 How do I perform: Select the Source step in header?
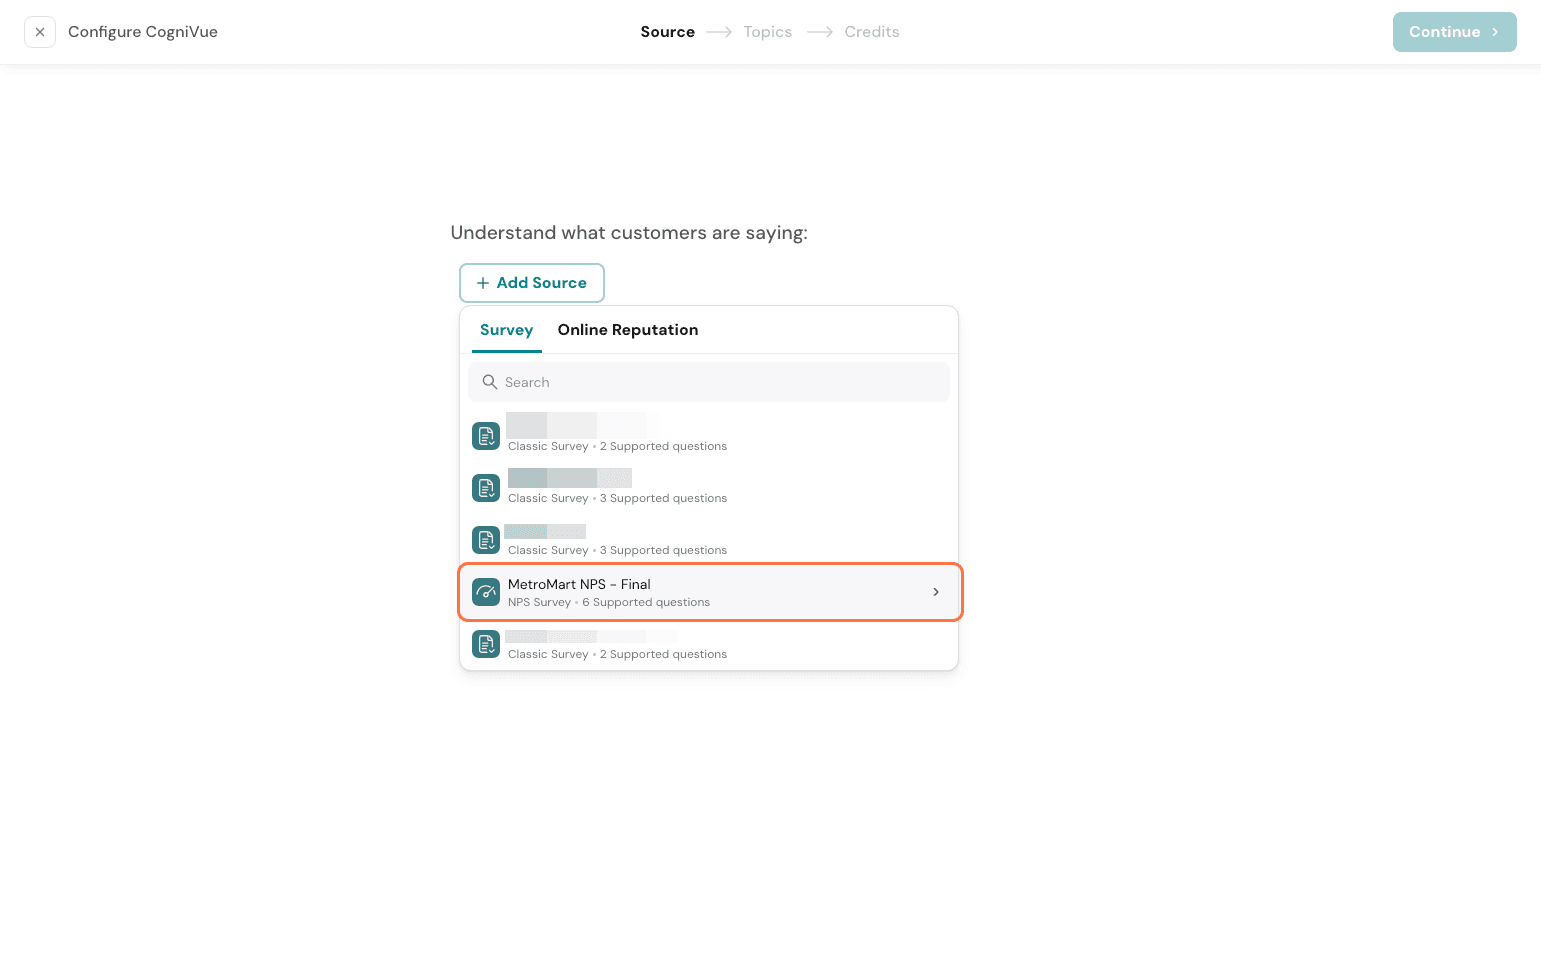[x=667, y=32]
